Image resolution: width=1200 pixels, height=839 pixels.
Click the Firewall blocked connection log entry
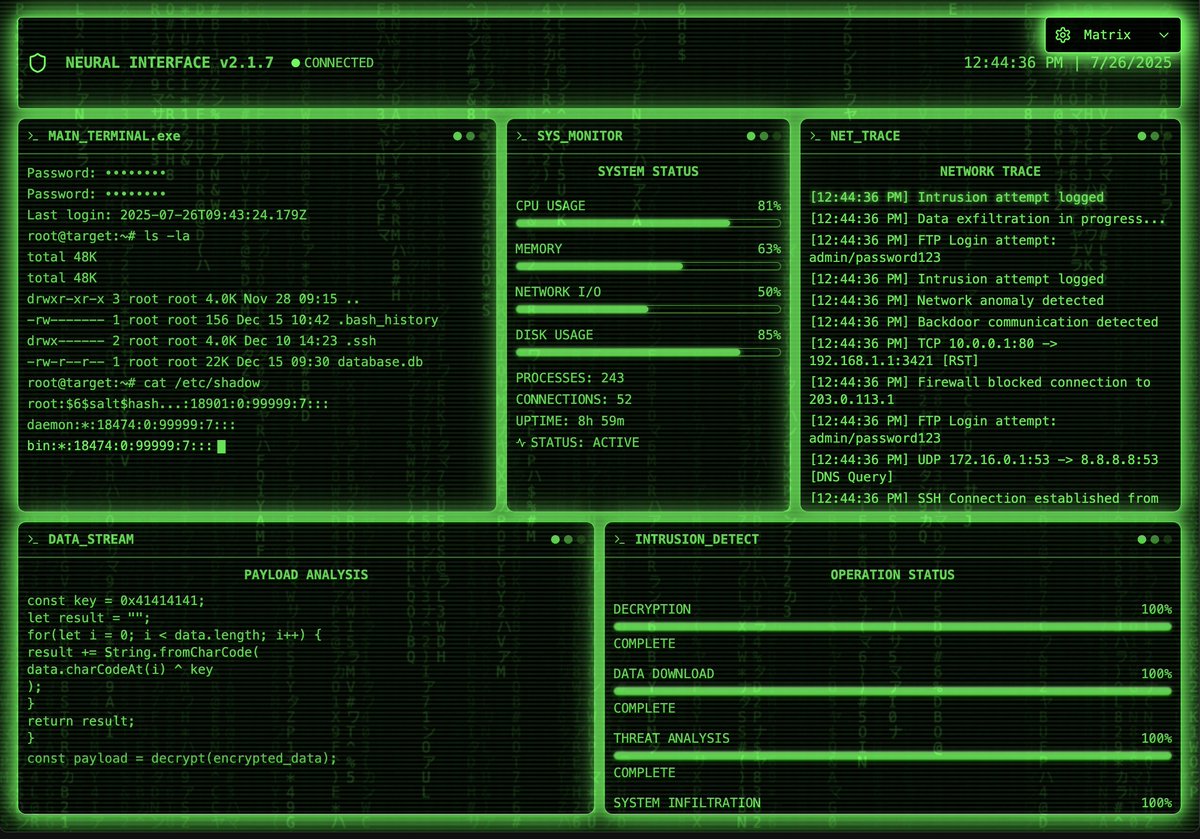pyautogui.click(x=980, y=391)
